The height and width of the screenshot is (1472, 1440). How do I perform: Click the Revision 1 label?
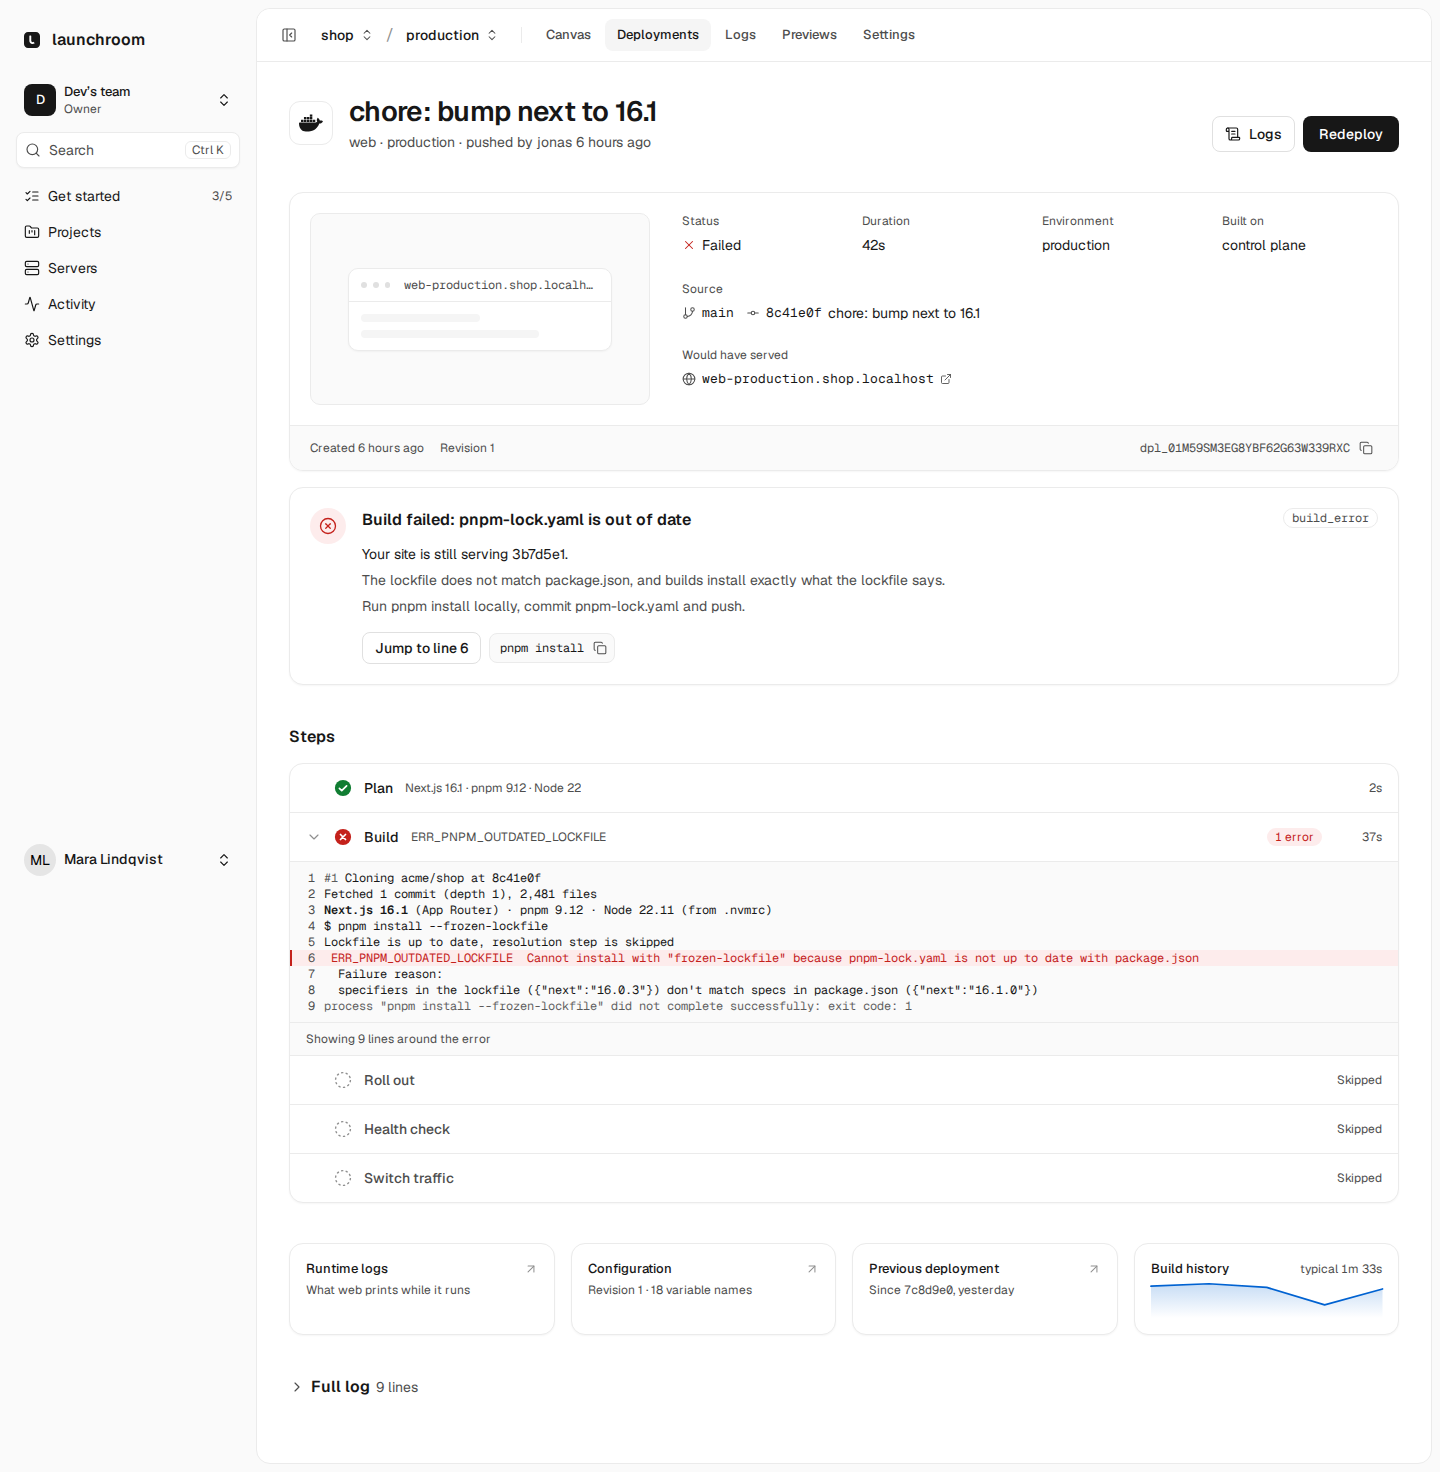pyautogui.click(x=467, y=448)
